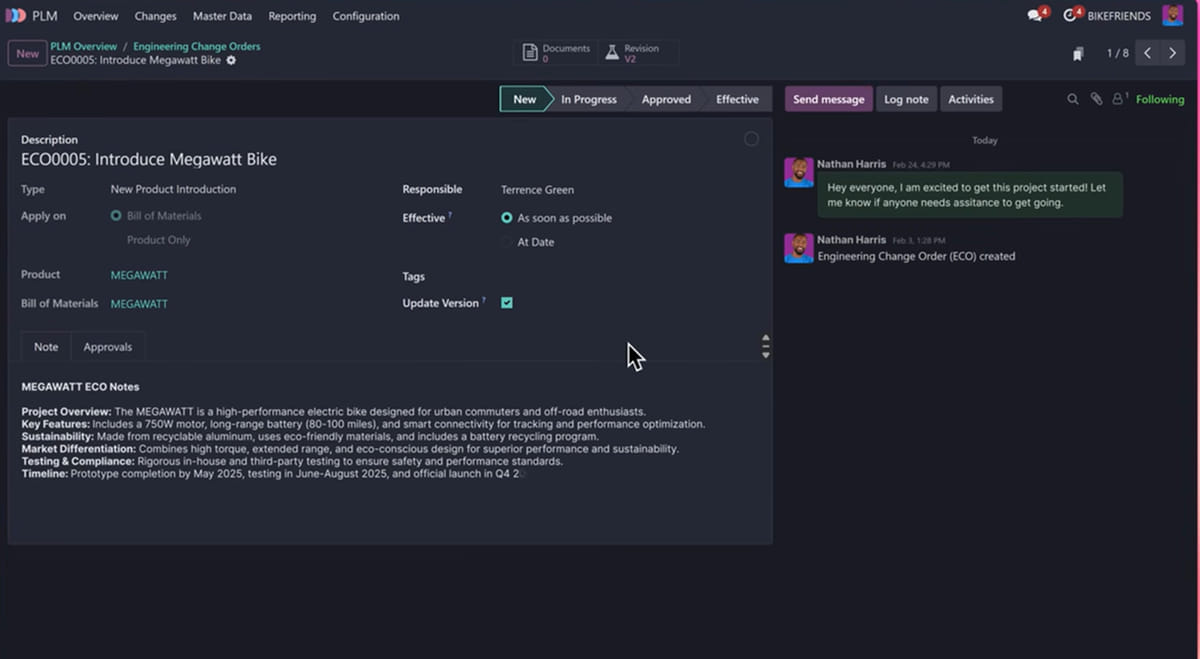Viewport: 1200px width, 659px height.
Task: Open the Reporting menu
Action: click(292, 16)
